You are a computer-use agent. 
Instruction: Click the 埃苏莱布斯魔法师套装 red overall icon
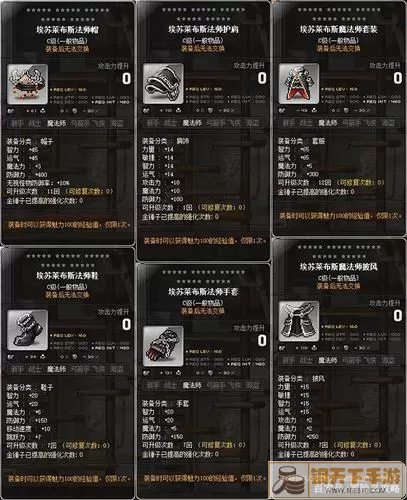point(299,84)
